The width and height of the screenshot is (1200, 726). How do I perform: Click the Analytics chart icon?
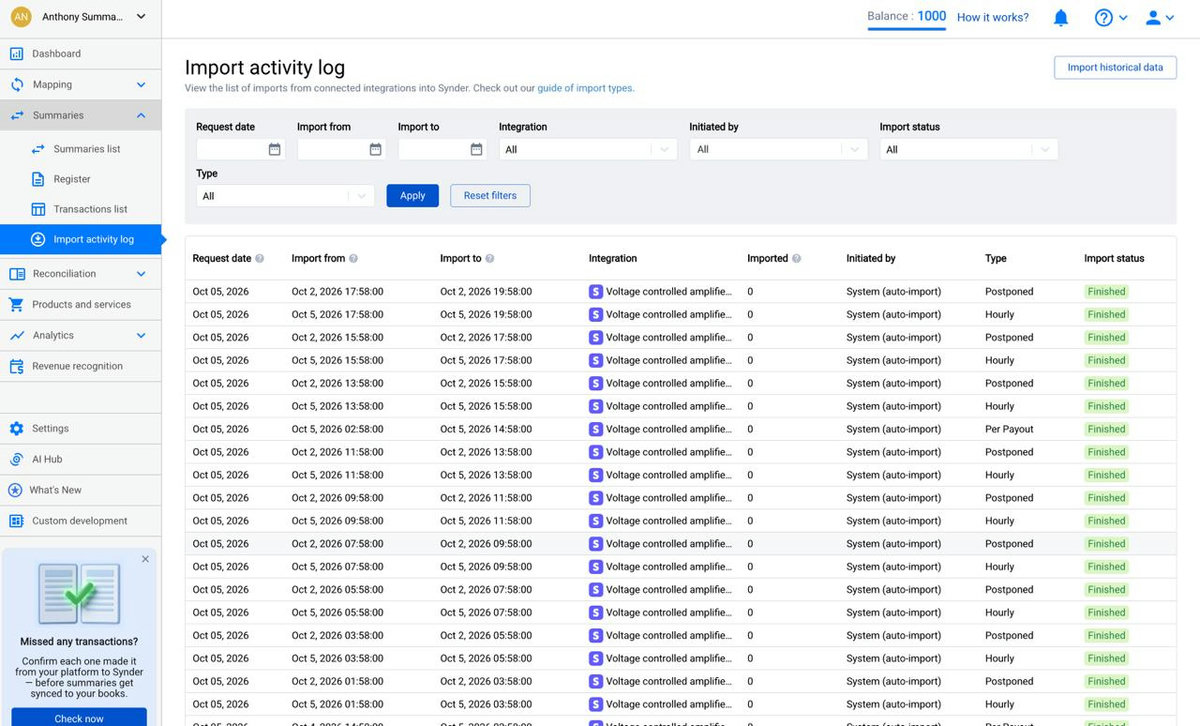(x=16, y=336)
